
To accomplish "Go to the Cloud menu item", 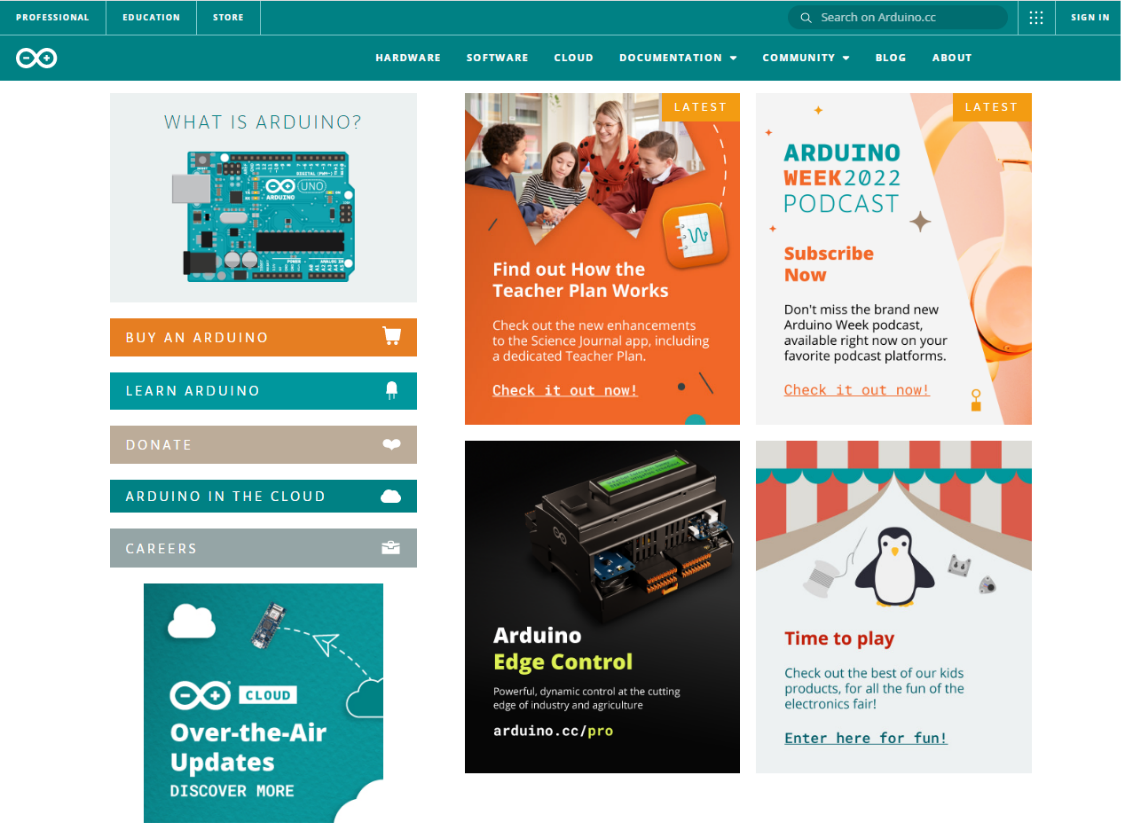I will [573, 57].
